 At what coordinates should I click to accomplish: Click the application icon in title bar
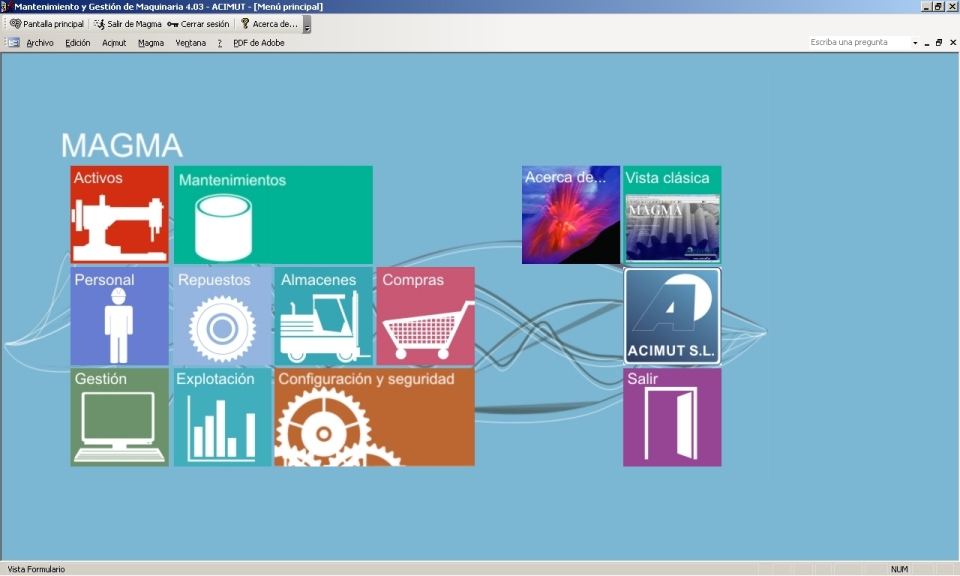(6, 7)
